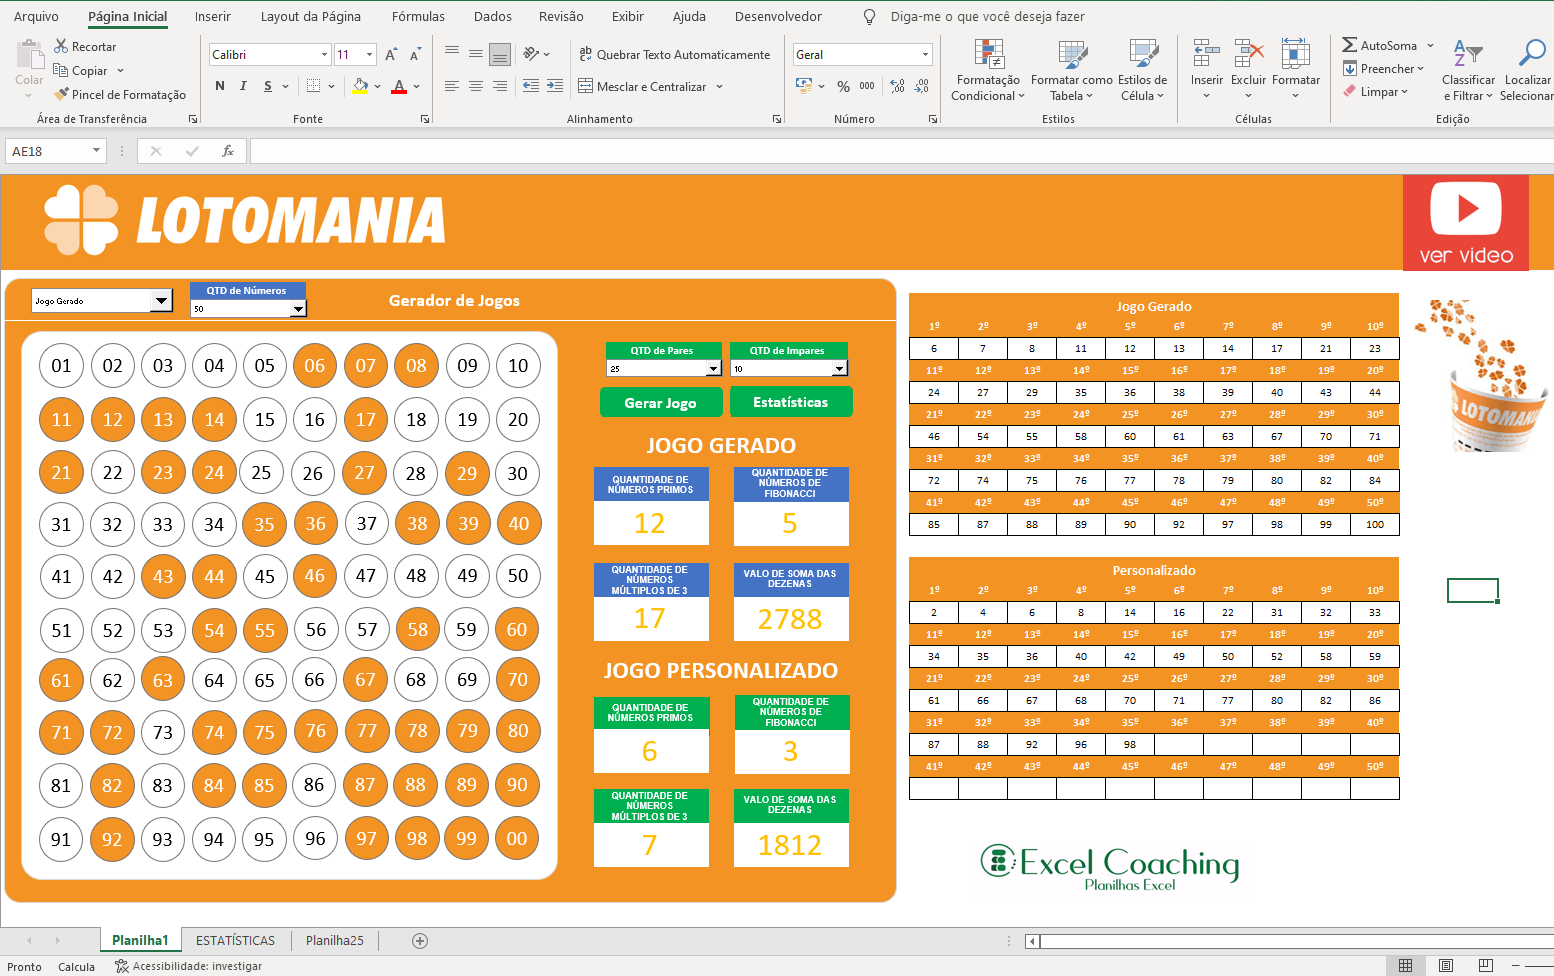Open the Fórmulas ribbon tab

(x=418, y=16)
